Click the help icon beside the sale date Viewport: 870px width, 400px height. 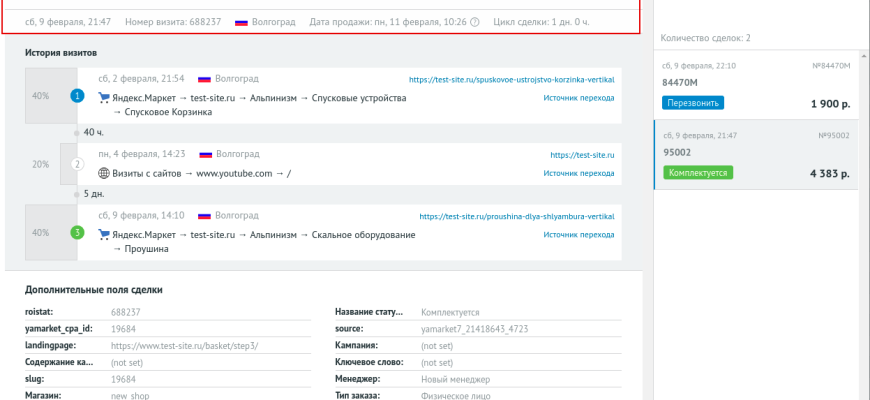475,21
